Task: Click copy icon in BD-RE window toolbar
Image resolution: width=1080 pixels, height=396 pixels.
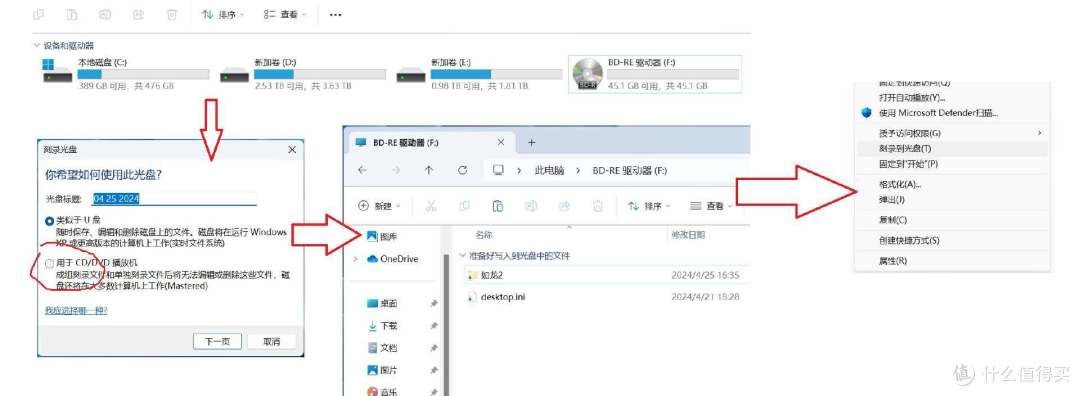Action: 464,205
